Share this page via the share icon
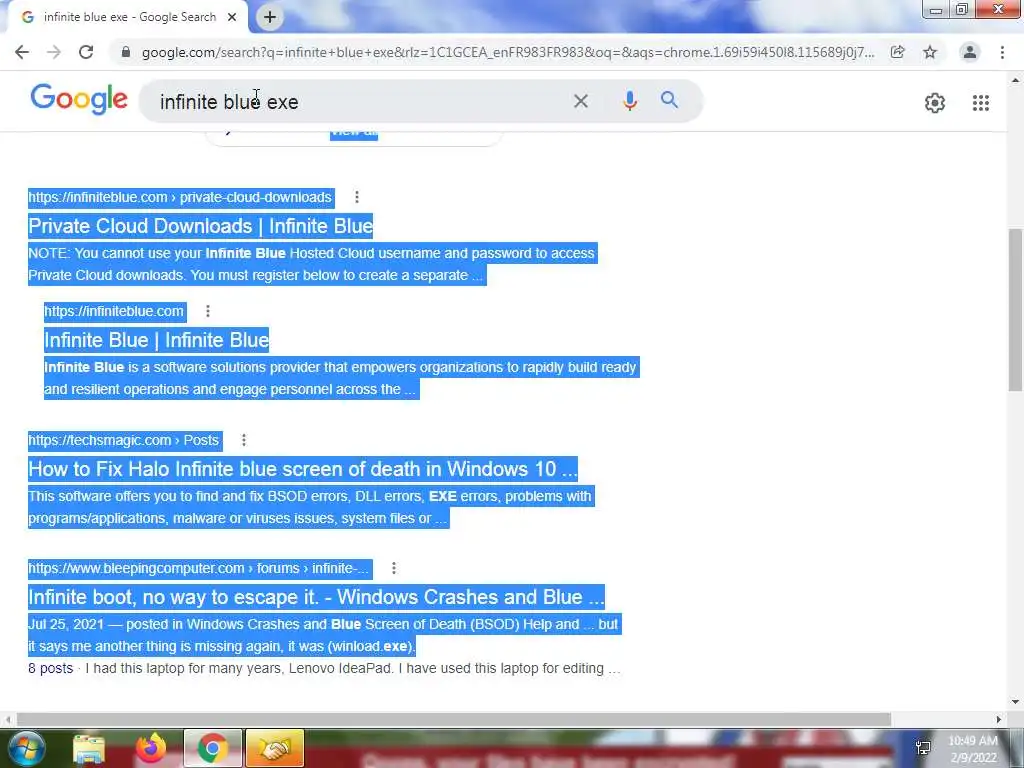The height and width of the screenshot is (768, 1024). [x=897, y=52]
